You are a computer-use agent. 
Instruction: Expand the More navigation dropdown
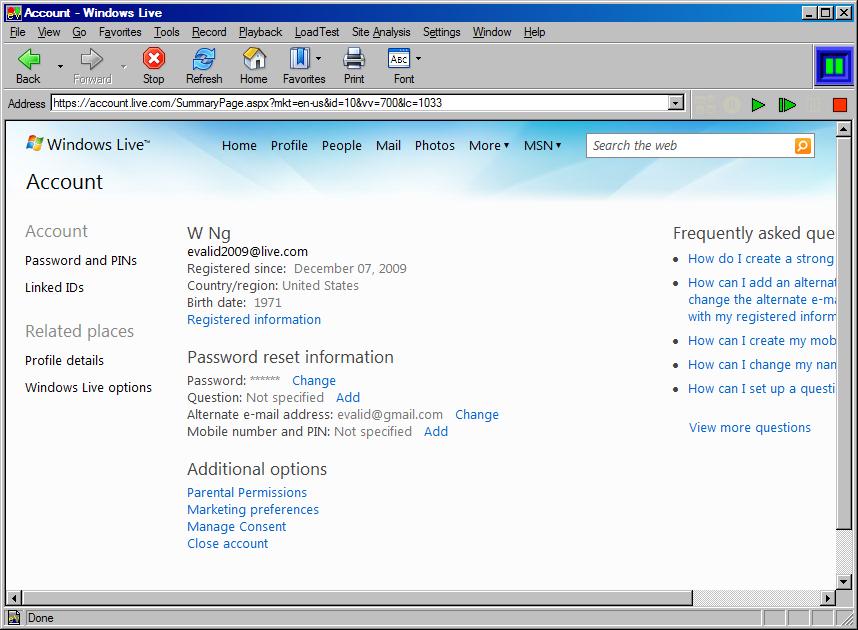[489, 146]
